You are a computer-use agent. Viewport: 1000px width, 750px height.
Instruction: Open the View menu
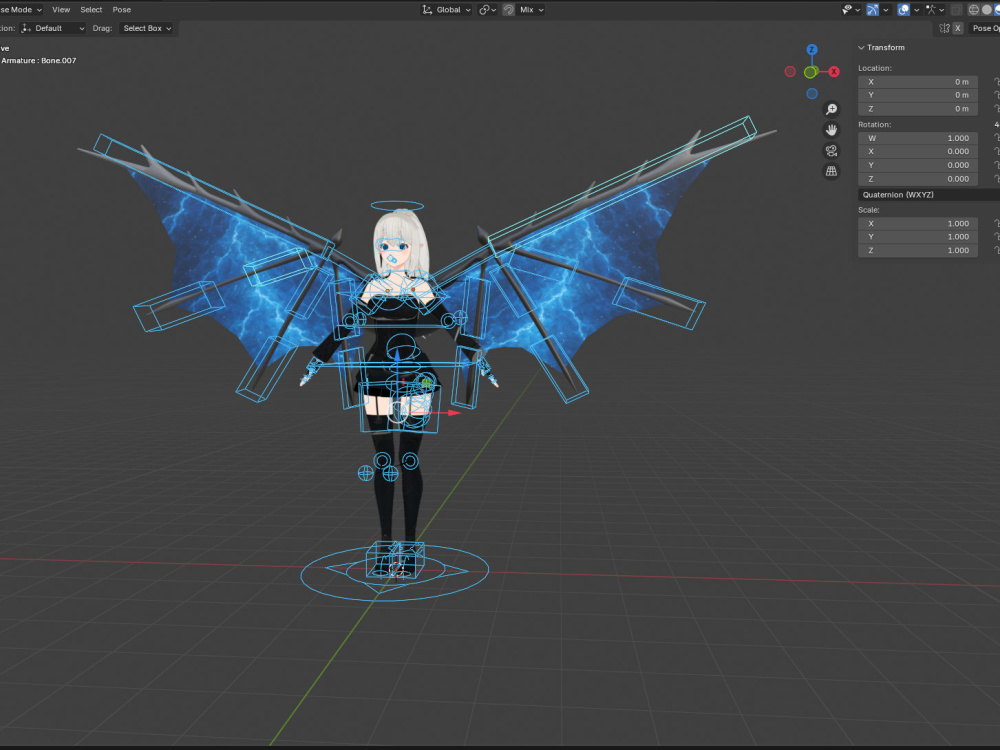tap(61, 10)
